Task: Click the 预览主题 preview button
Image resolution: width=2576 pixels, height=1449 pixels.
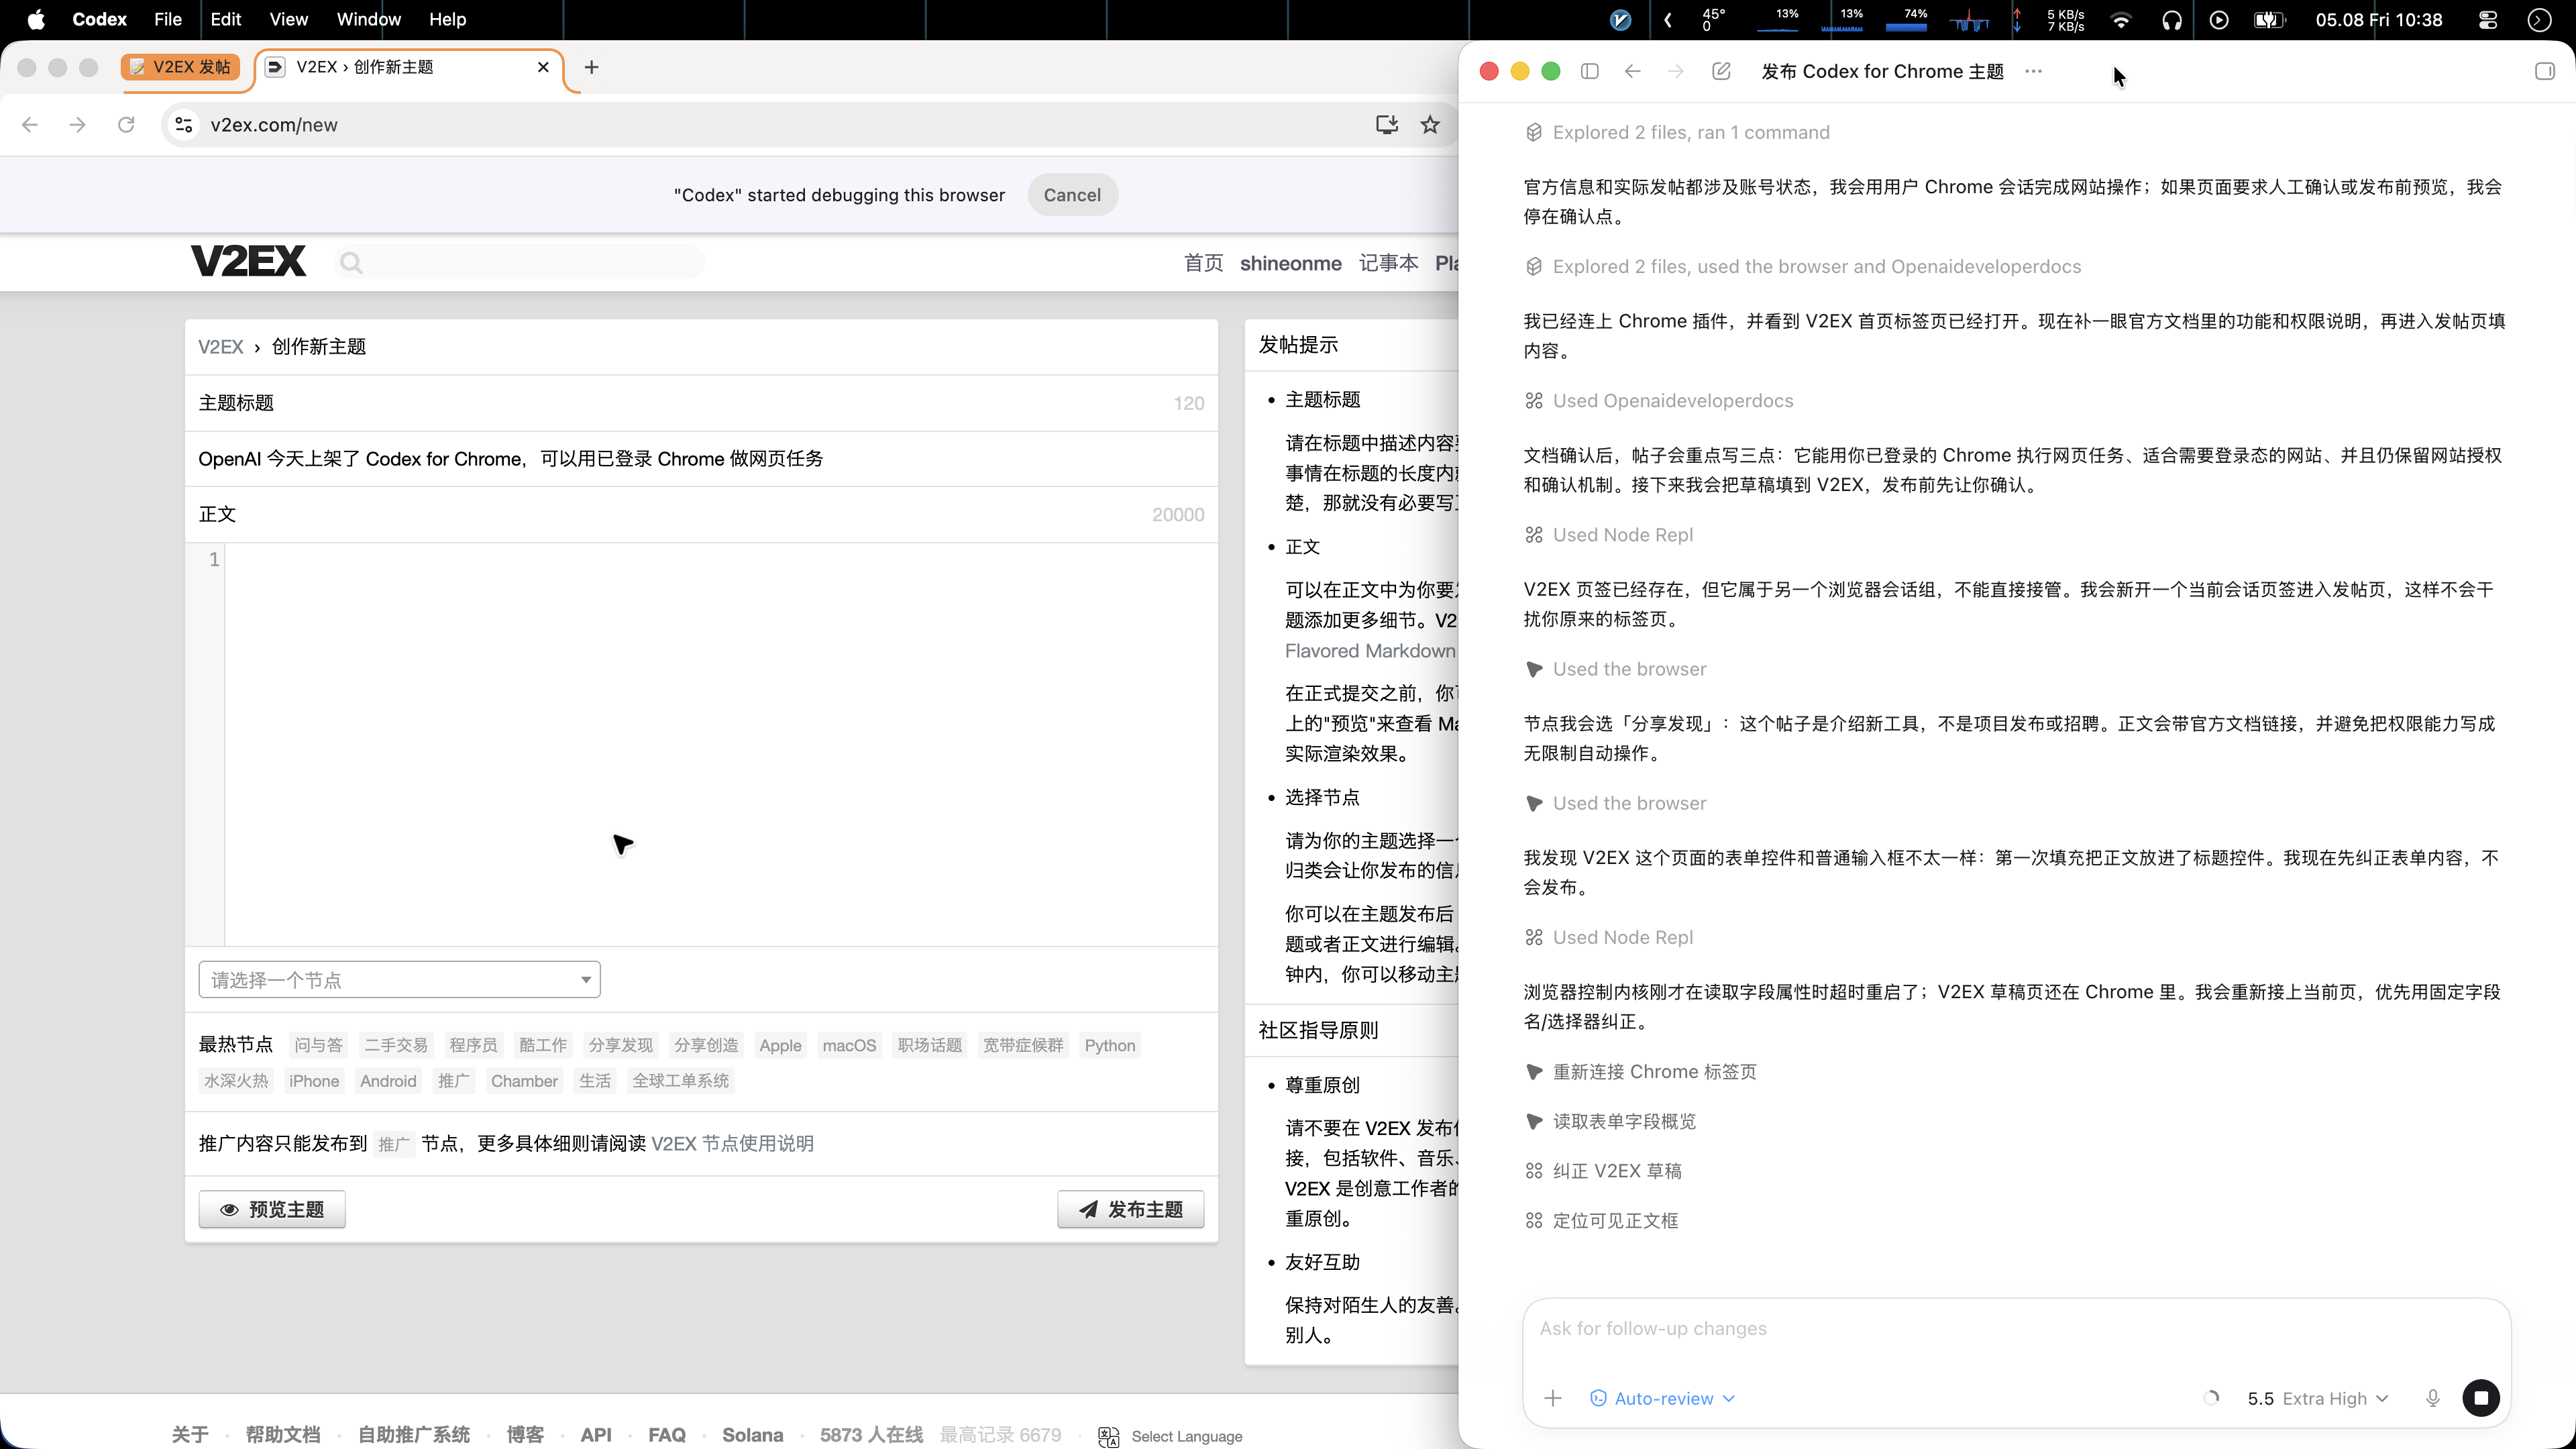Action: point(272,1209)
